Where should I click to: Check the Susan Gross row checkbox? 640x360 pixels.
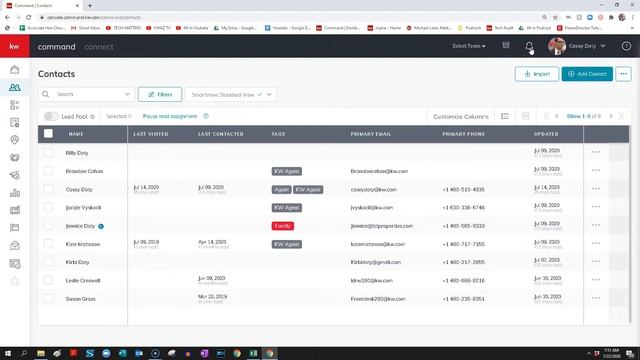48,298
